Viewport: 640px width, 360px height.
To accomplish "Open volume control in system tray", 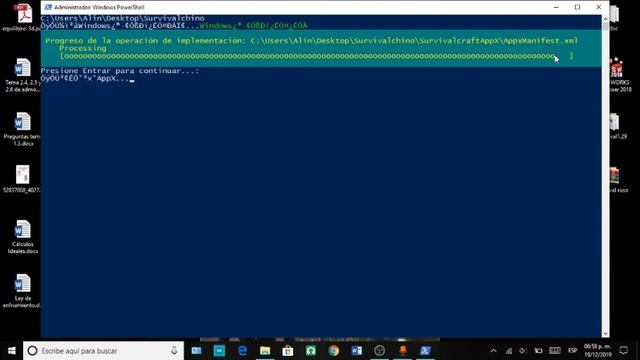I will click(x=523, y=351).
